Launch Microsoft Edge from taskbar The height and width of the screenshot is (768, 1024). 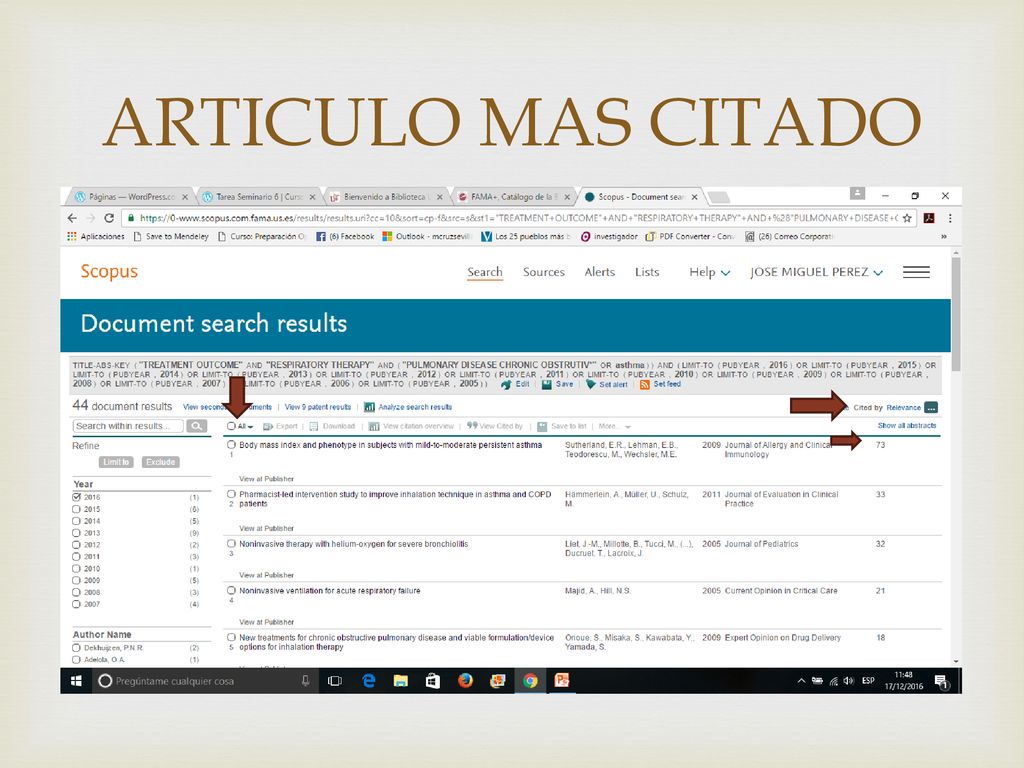[368, 681]
